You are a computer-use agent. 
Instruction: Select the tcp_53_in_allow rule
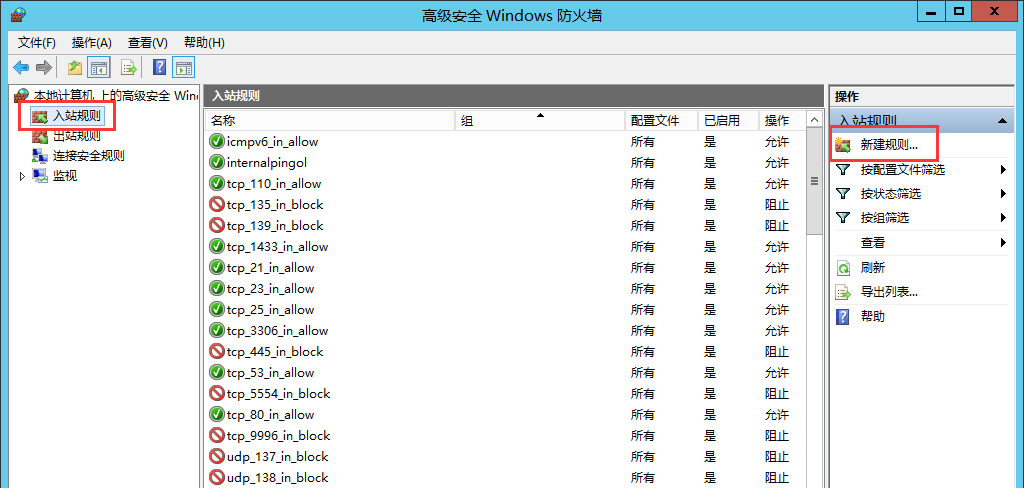coord(506,372)
